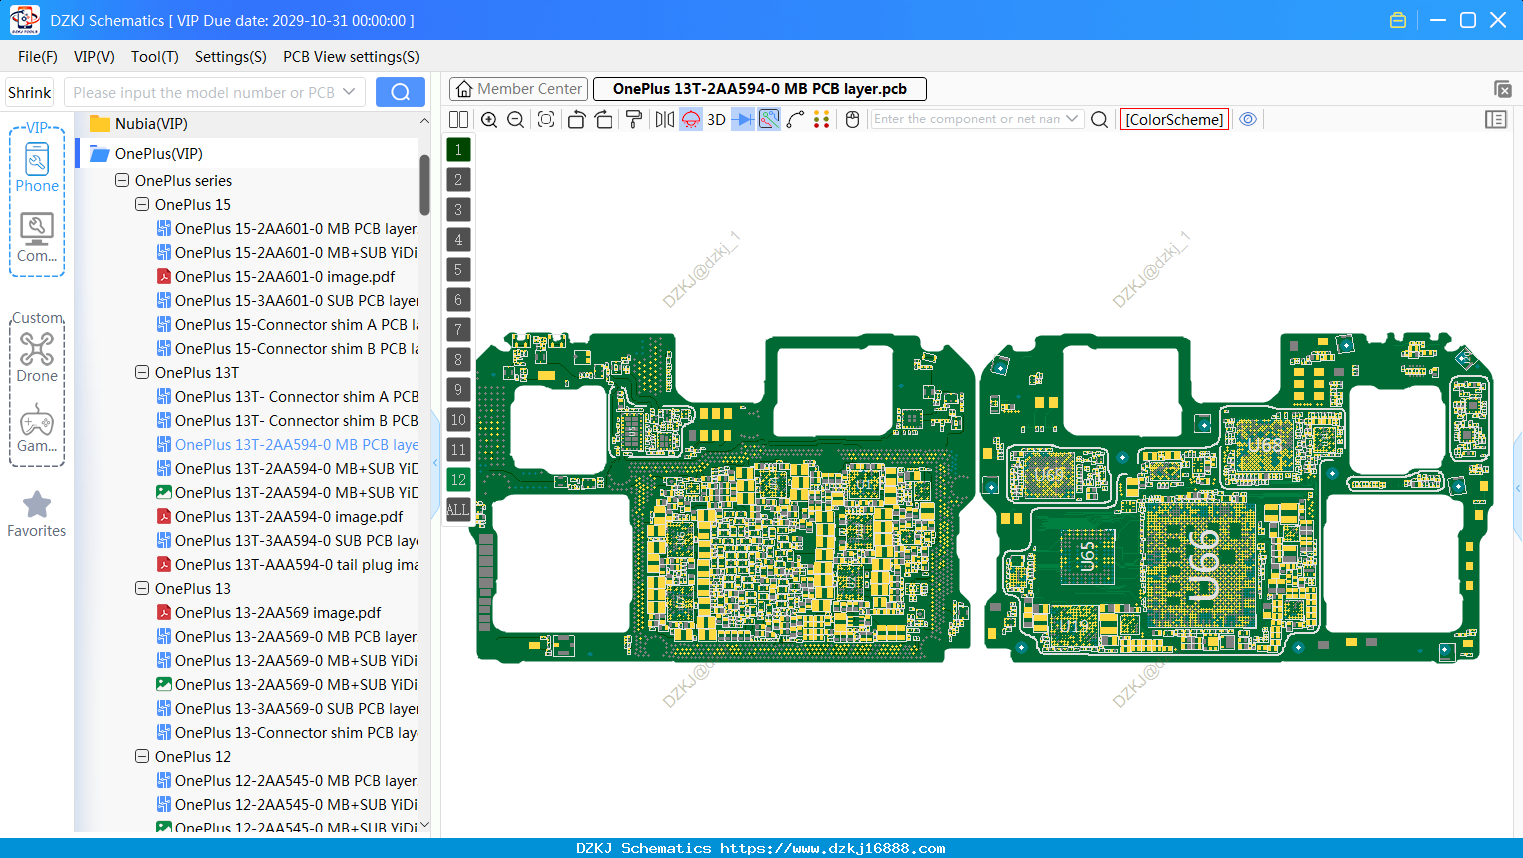Show PCB layer 1
The height and width of the screenshot is (858, 1523).
point(458,150)
